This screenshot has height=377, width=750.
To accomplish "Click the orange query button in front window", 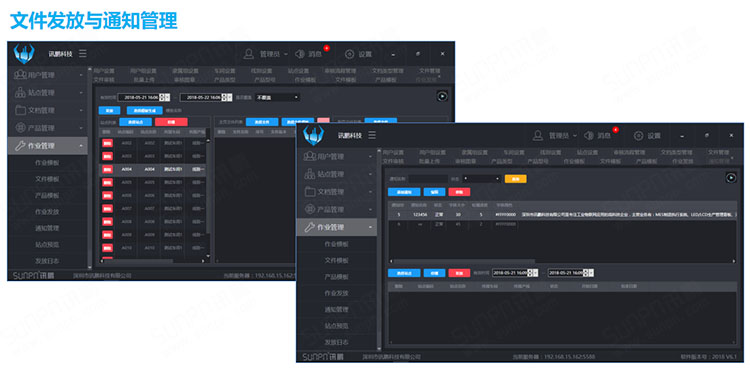I will pyautogui.click(x=516, y=178).
